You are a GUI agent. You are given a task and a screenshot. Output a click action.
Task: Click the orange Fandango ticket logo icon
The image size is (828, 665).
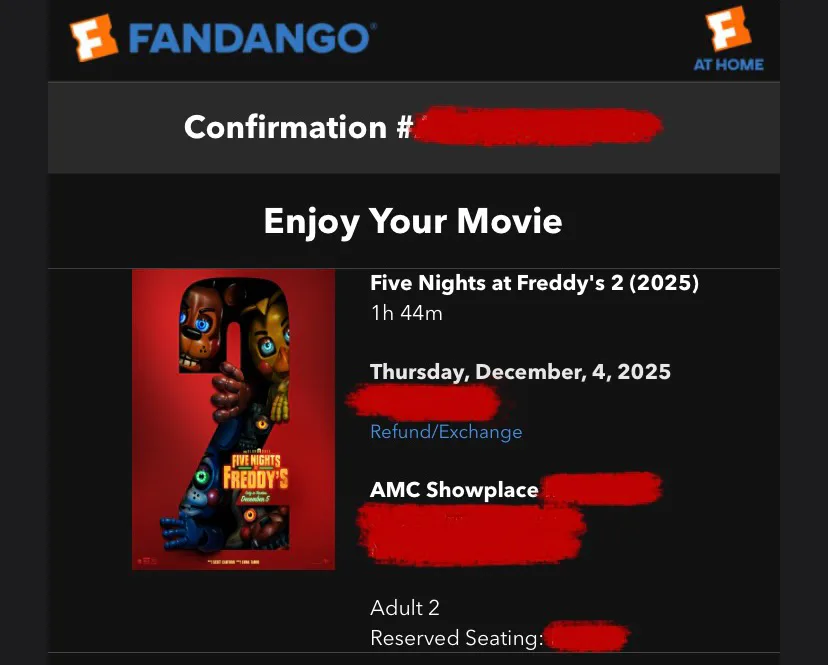(93, 38)
